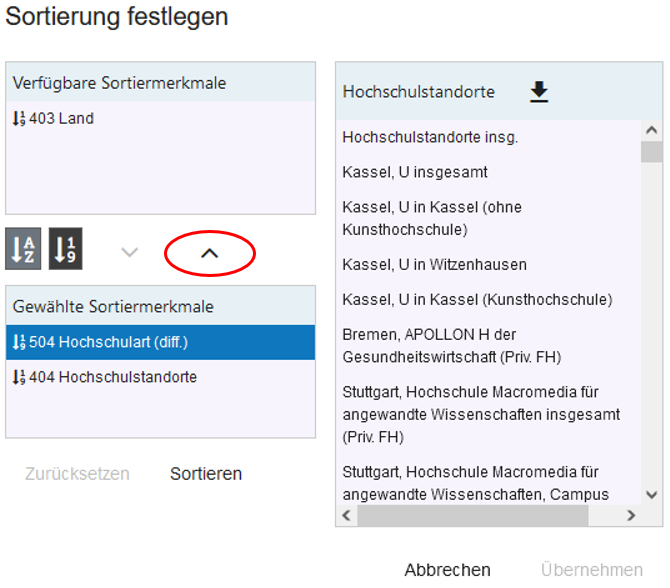Move selected criterion up with chevron

(x=209, y=254)
